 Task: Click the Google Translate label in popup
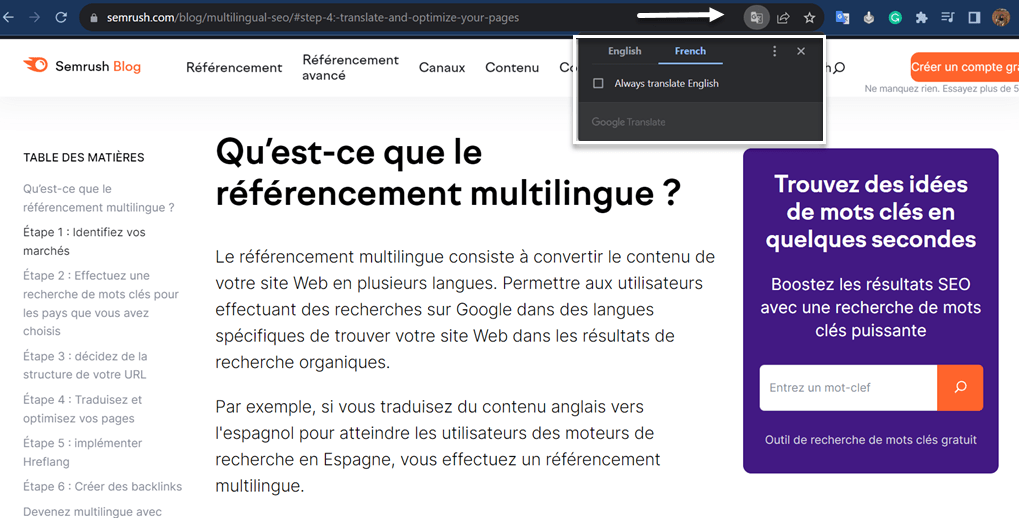pos(628,122)
